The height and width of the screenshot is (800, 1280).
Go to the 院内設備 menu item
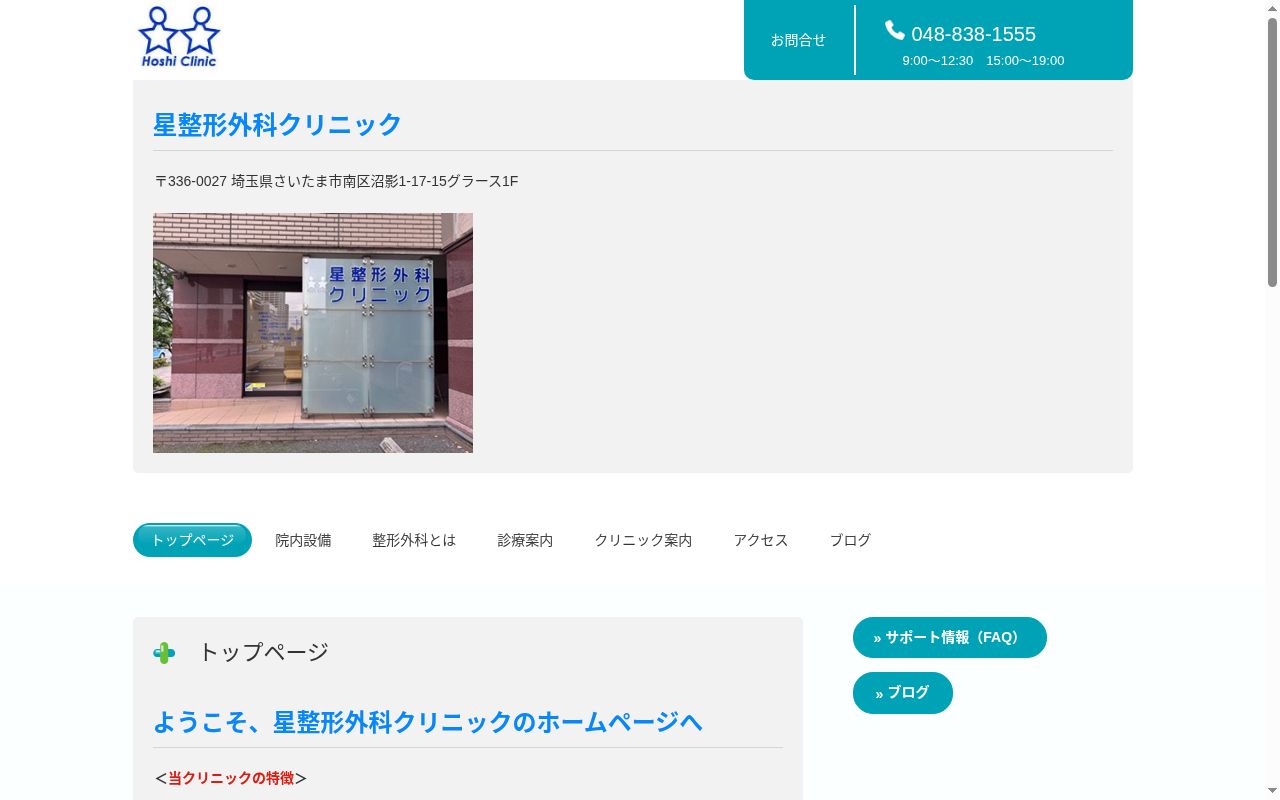303,540
